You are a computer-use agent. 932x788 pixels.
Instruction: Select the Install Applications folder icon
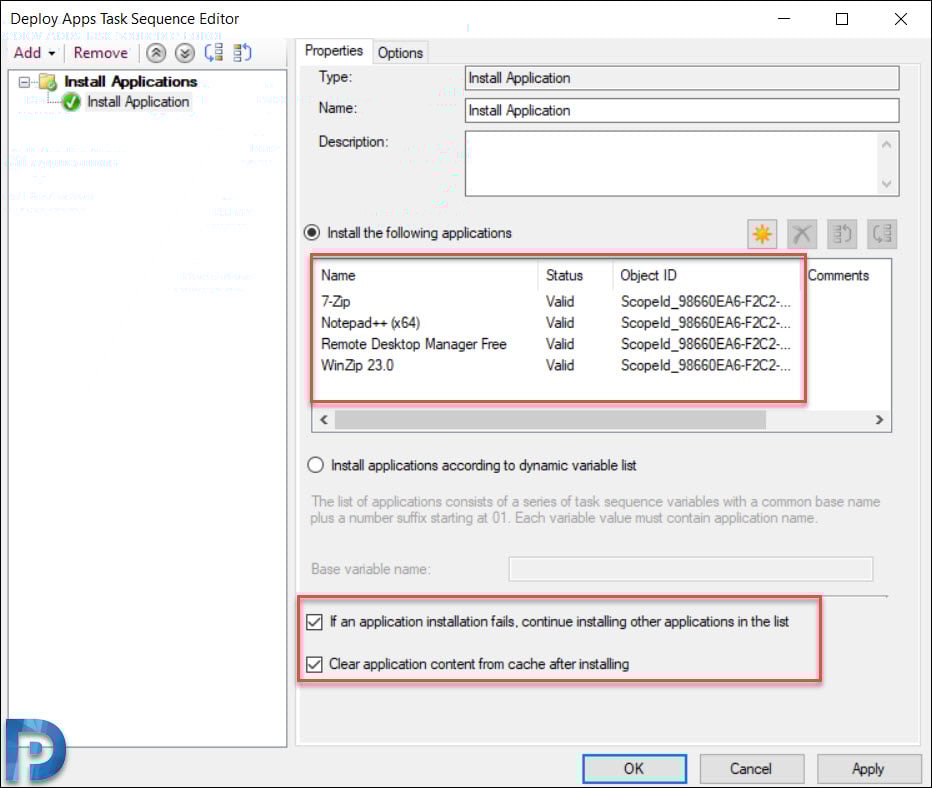pos(48,81)
